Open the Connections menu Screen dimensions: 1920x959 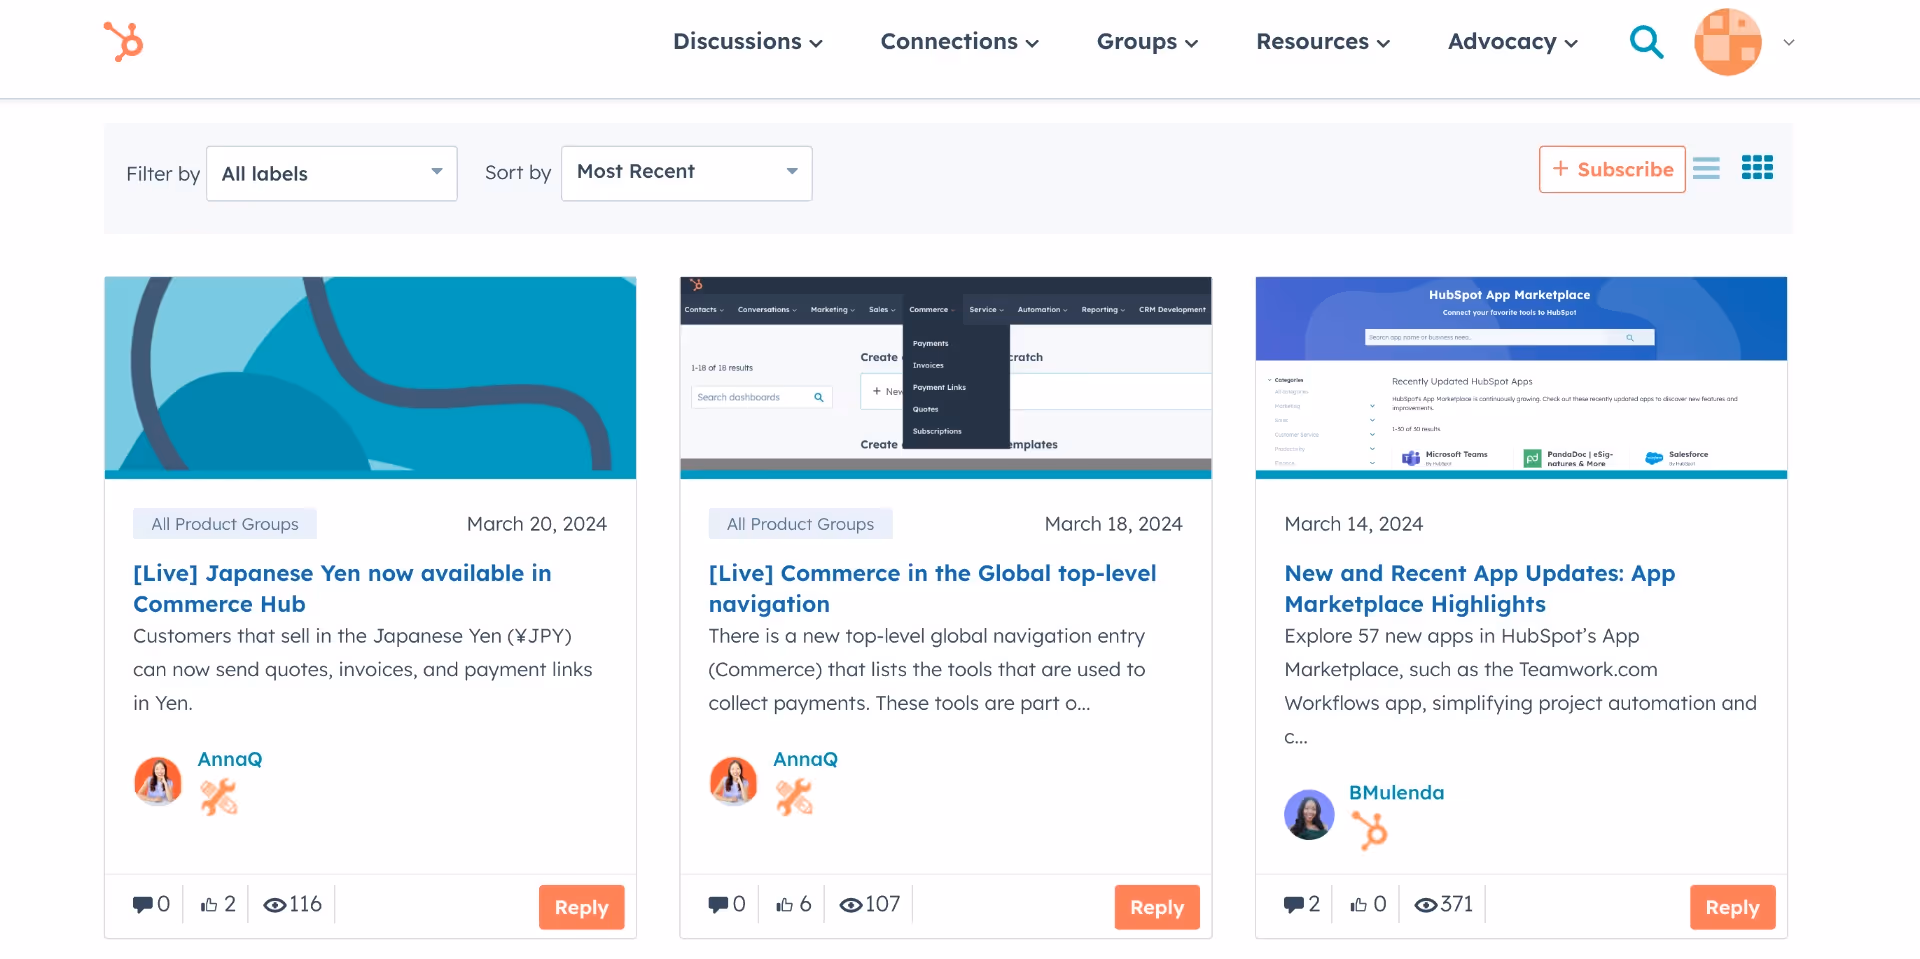pyautogui.click(x=959, y=42)
